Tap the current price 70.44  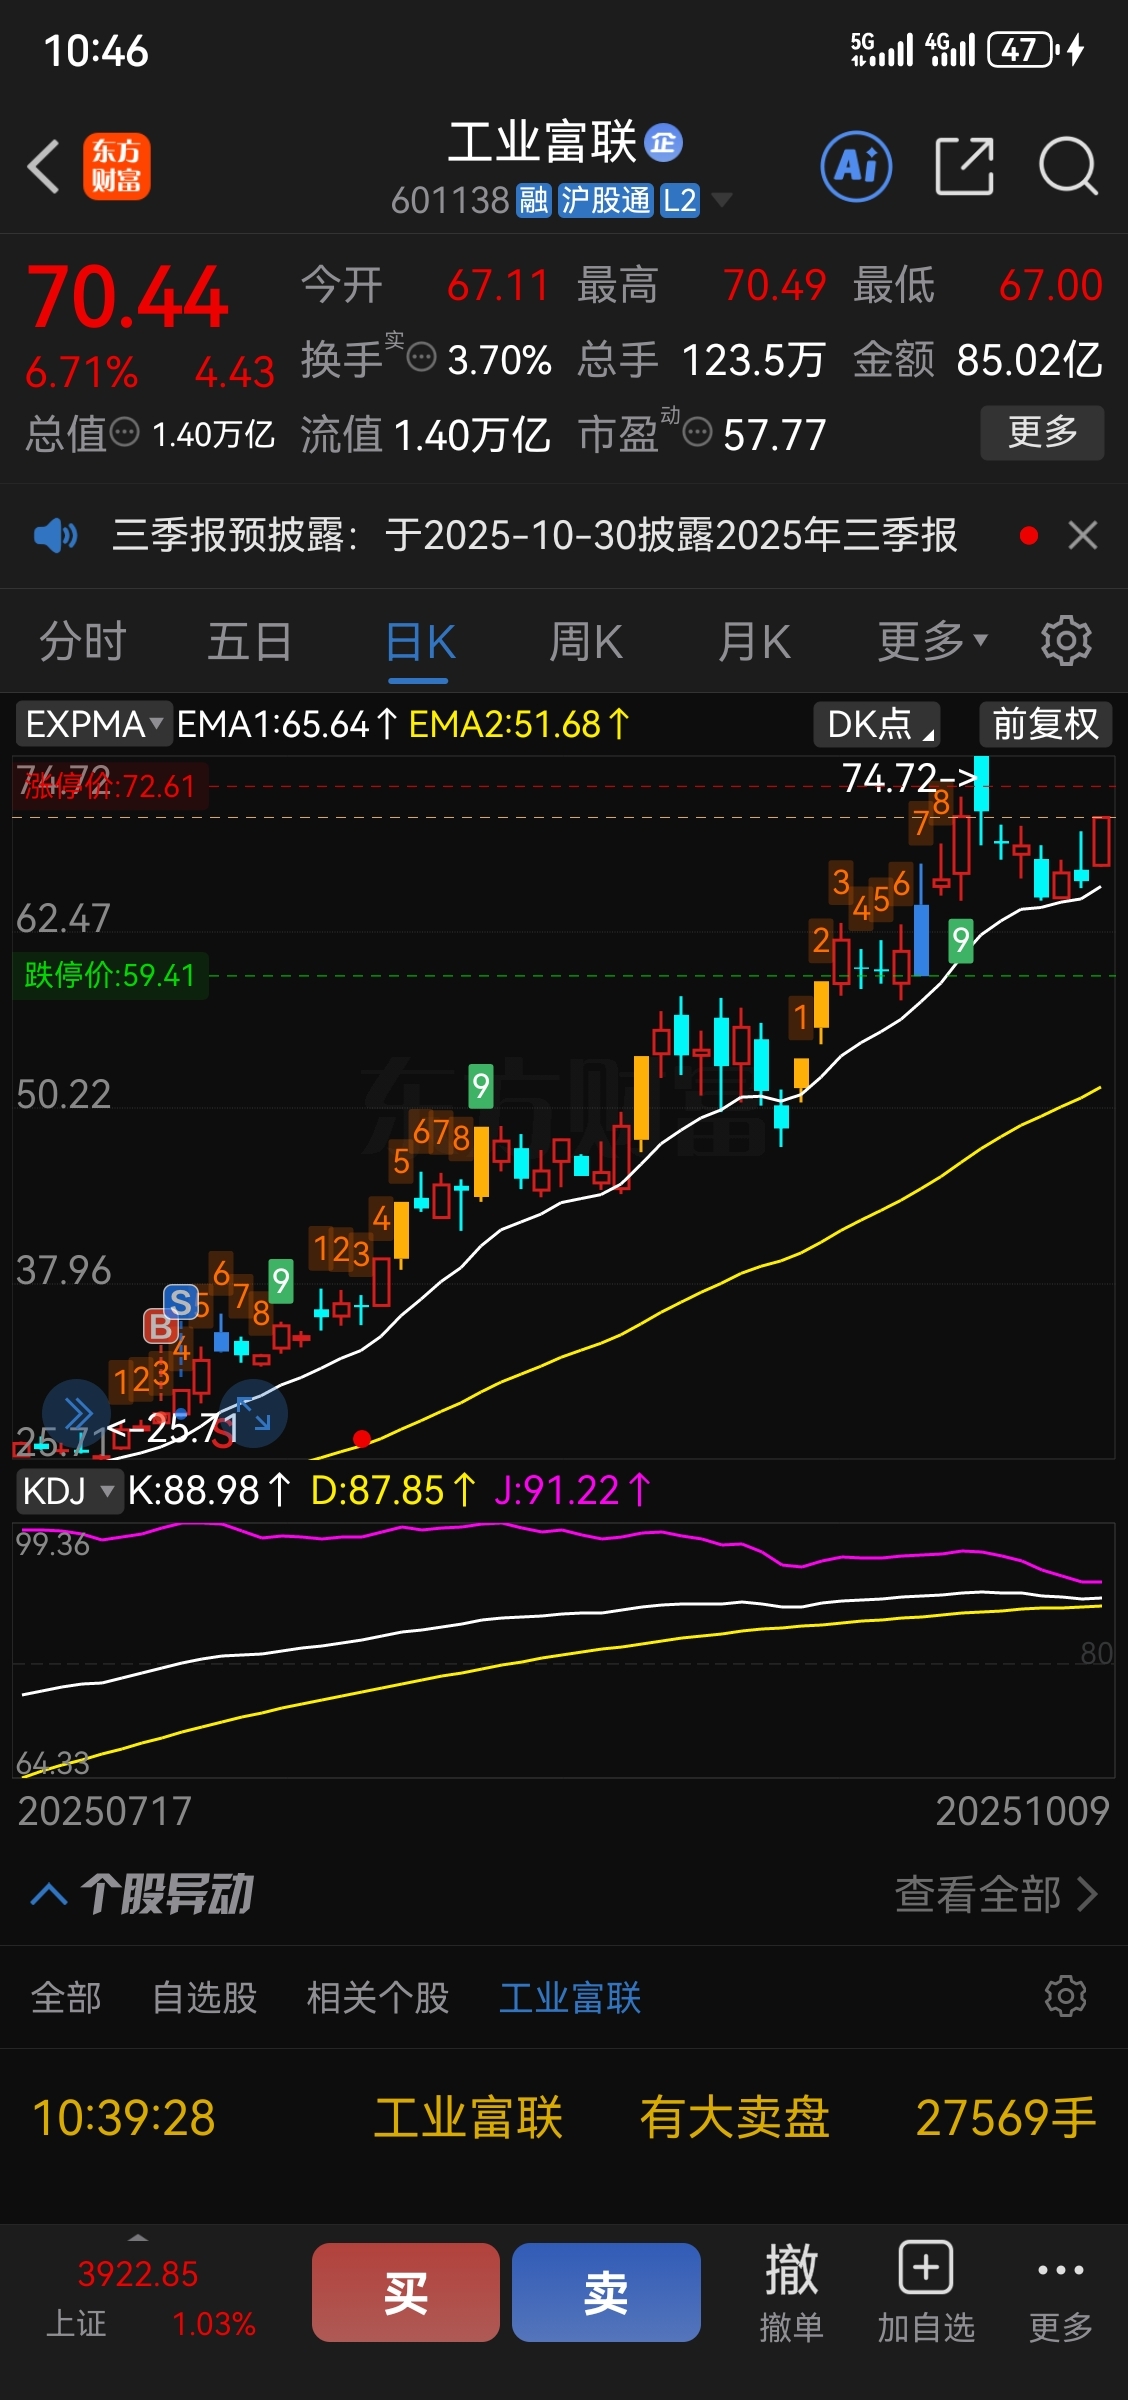tap(128, 297)
